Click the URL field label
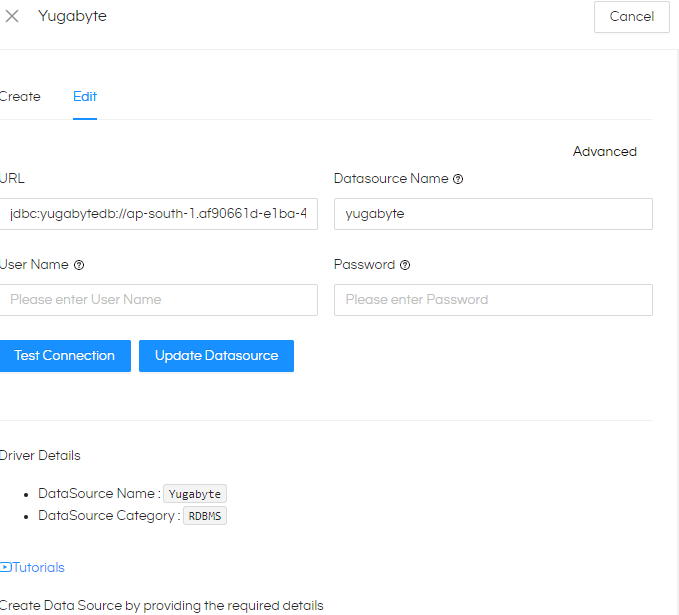This screenshot has width=679, height=615. (12, 178)
